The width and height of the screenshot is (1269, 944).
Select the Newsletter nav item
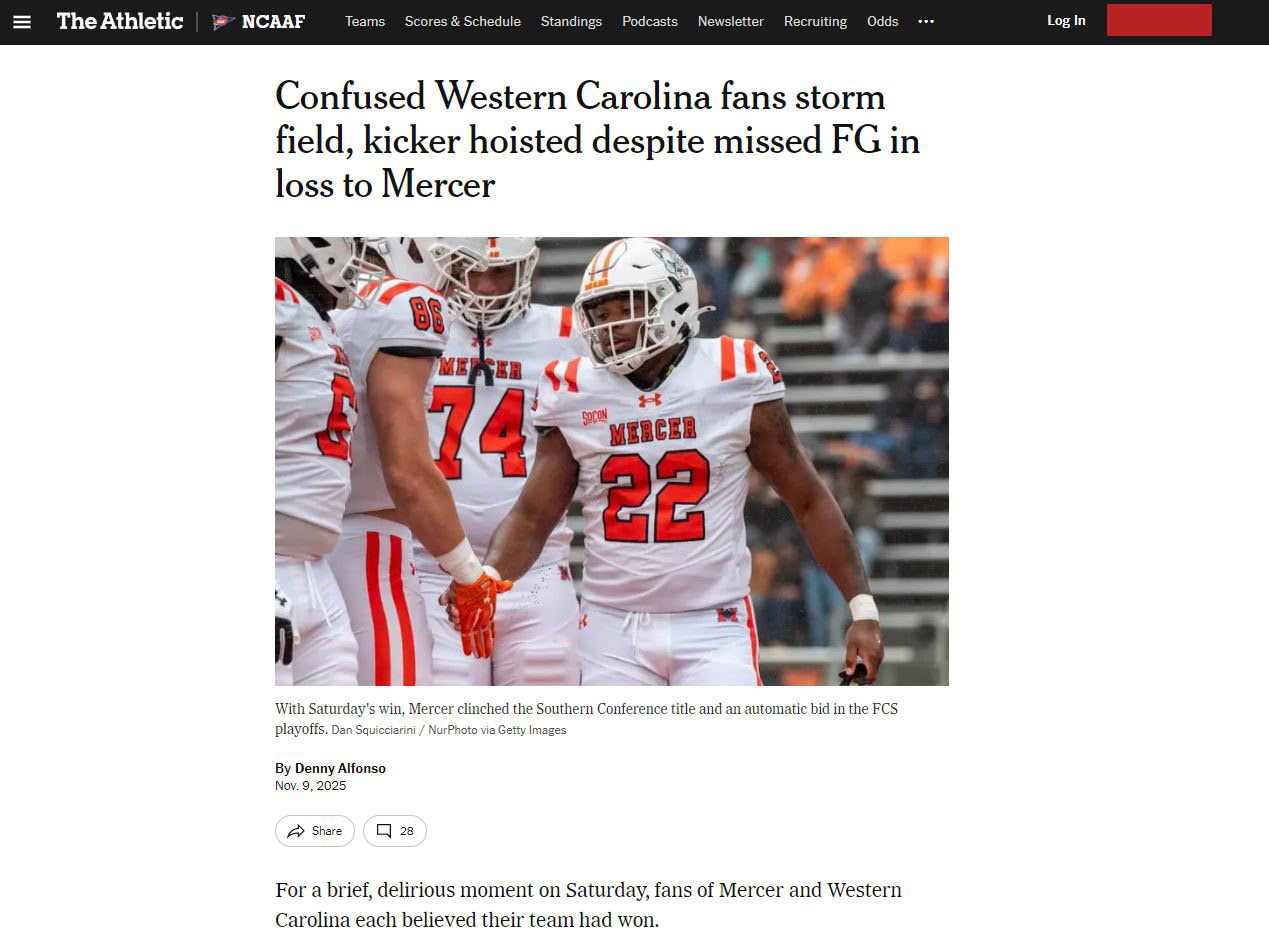[731, 21]
